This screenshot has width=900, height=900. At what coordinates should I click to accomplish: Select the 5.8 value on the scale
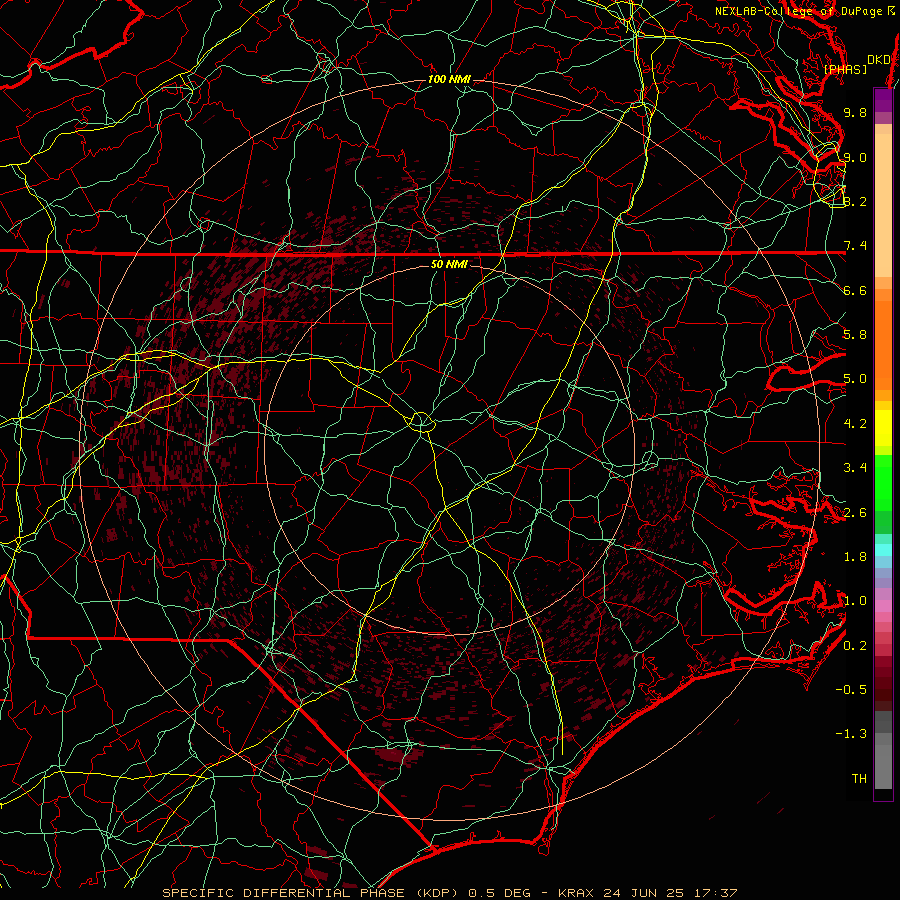coord(855,335)
